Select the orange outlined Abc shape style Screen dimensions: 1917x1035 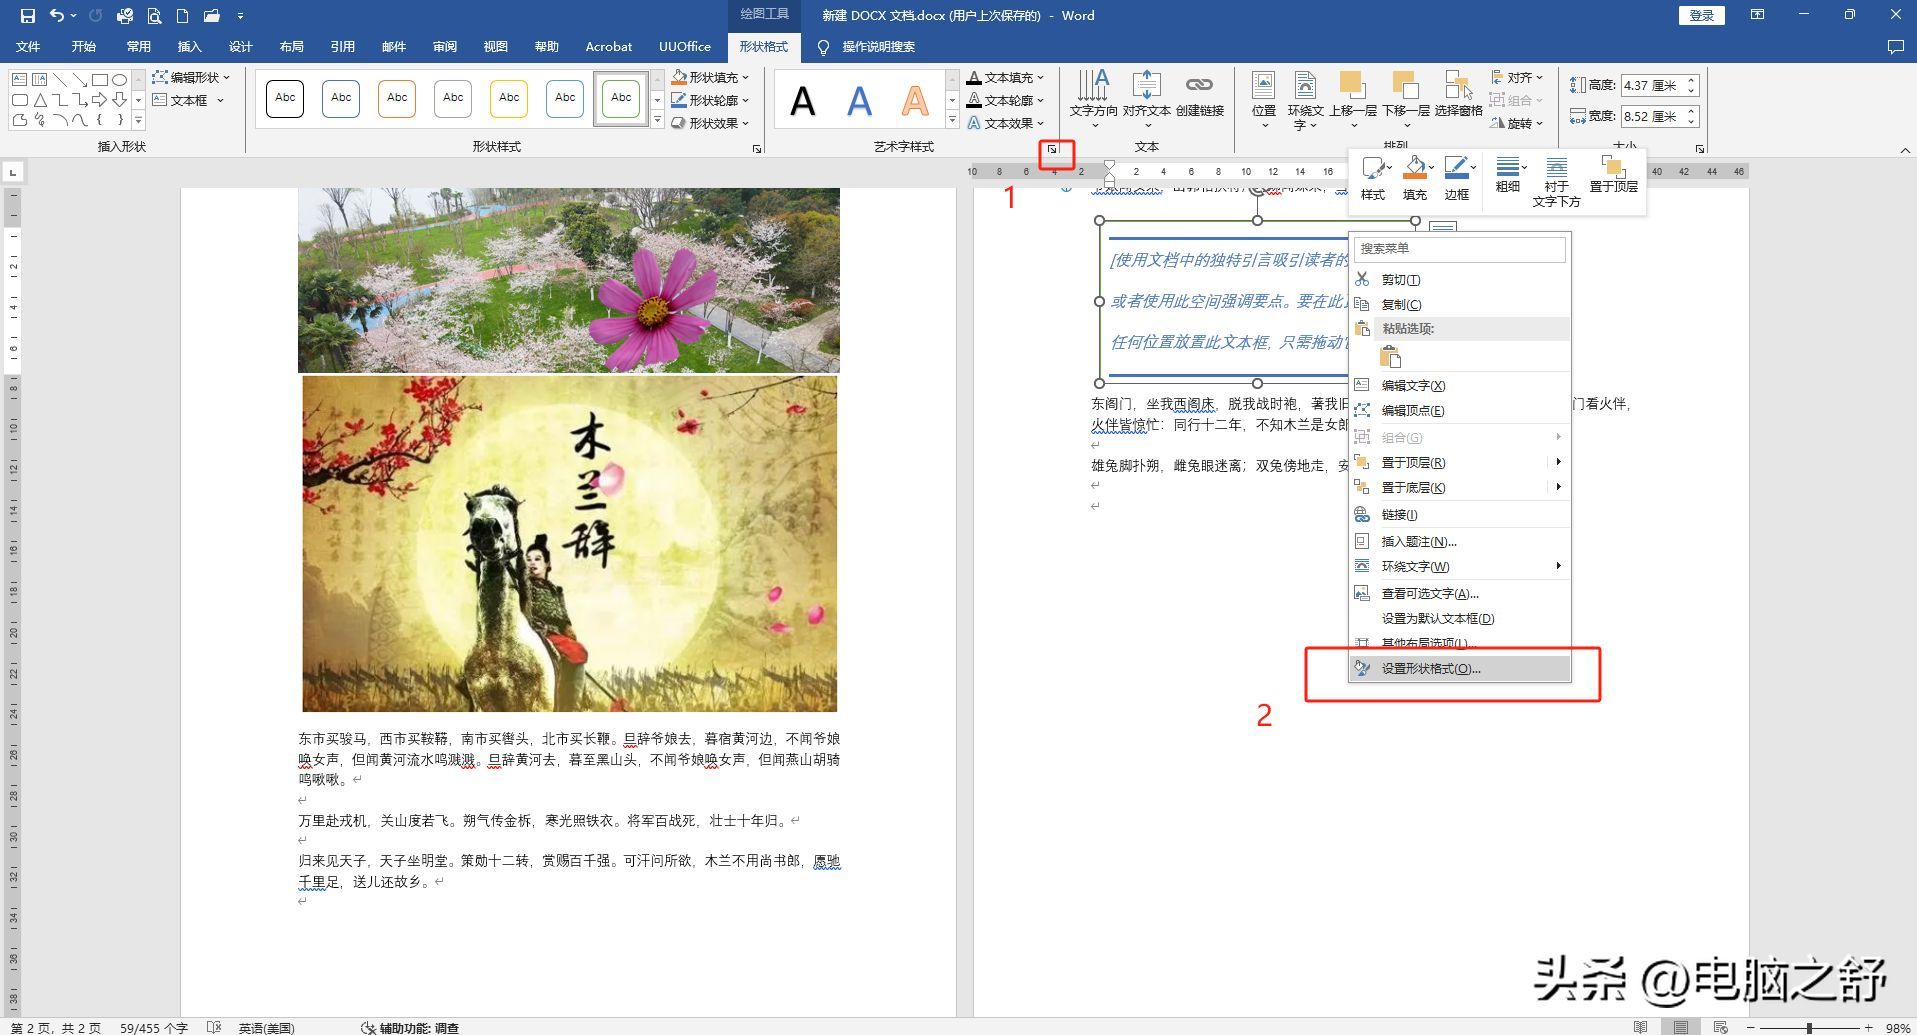tap(397, 99)
